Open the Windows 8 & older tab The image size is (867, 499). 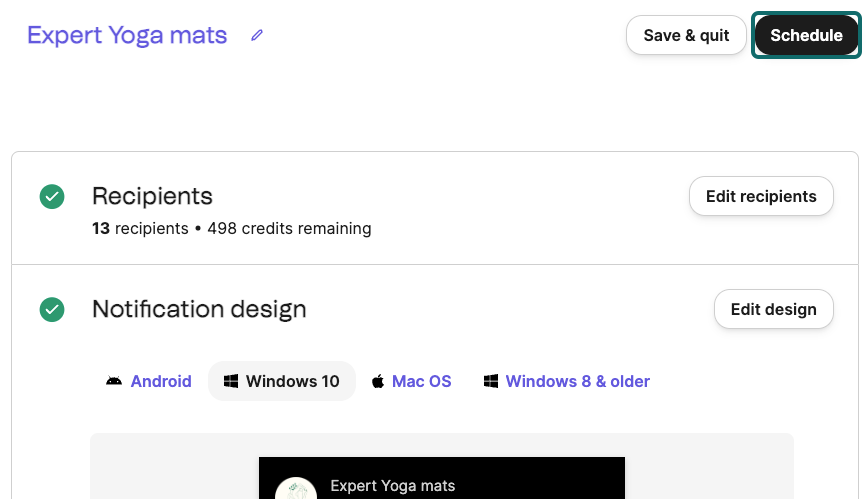point(577,381)
